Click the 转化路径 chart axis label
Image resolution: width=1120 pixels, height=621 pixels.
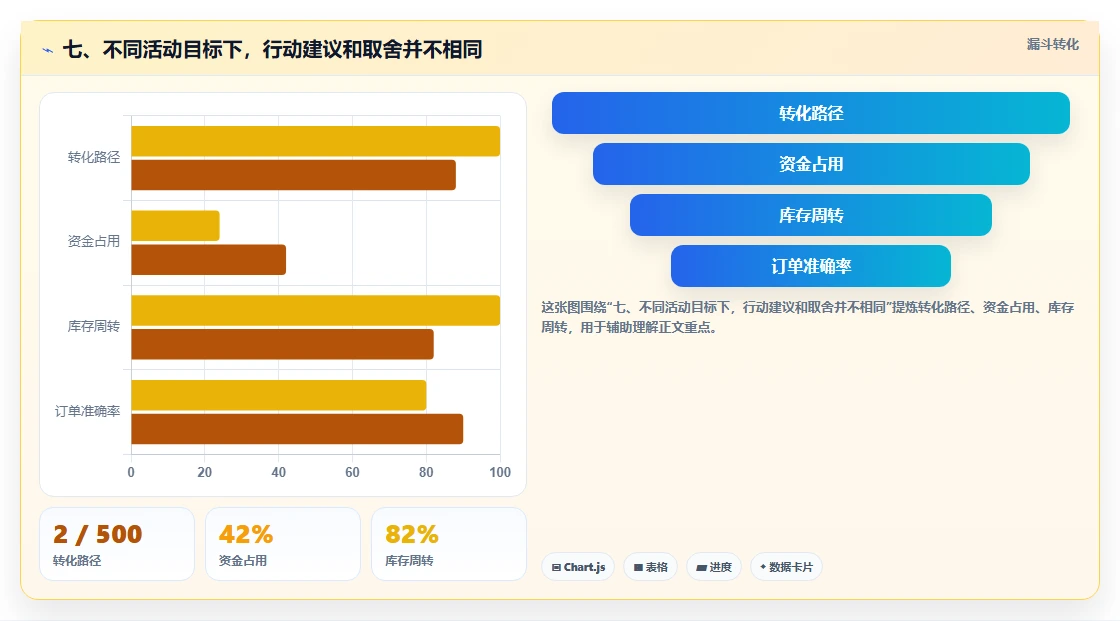tap(94, 157)
